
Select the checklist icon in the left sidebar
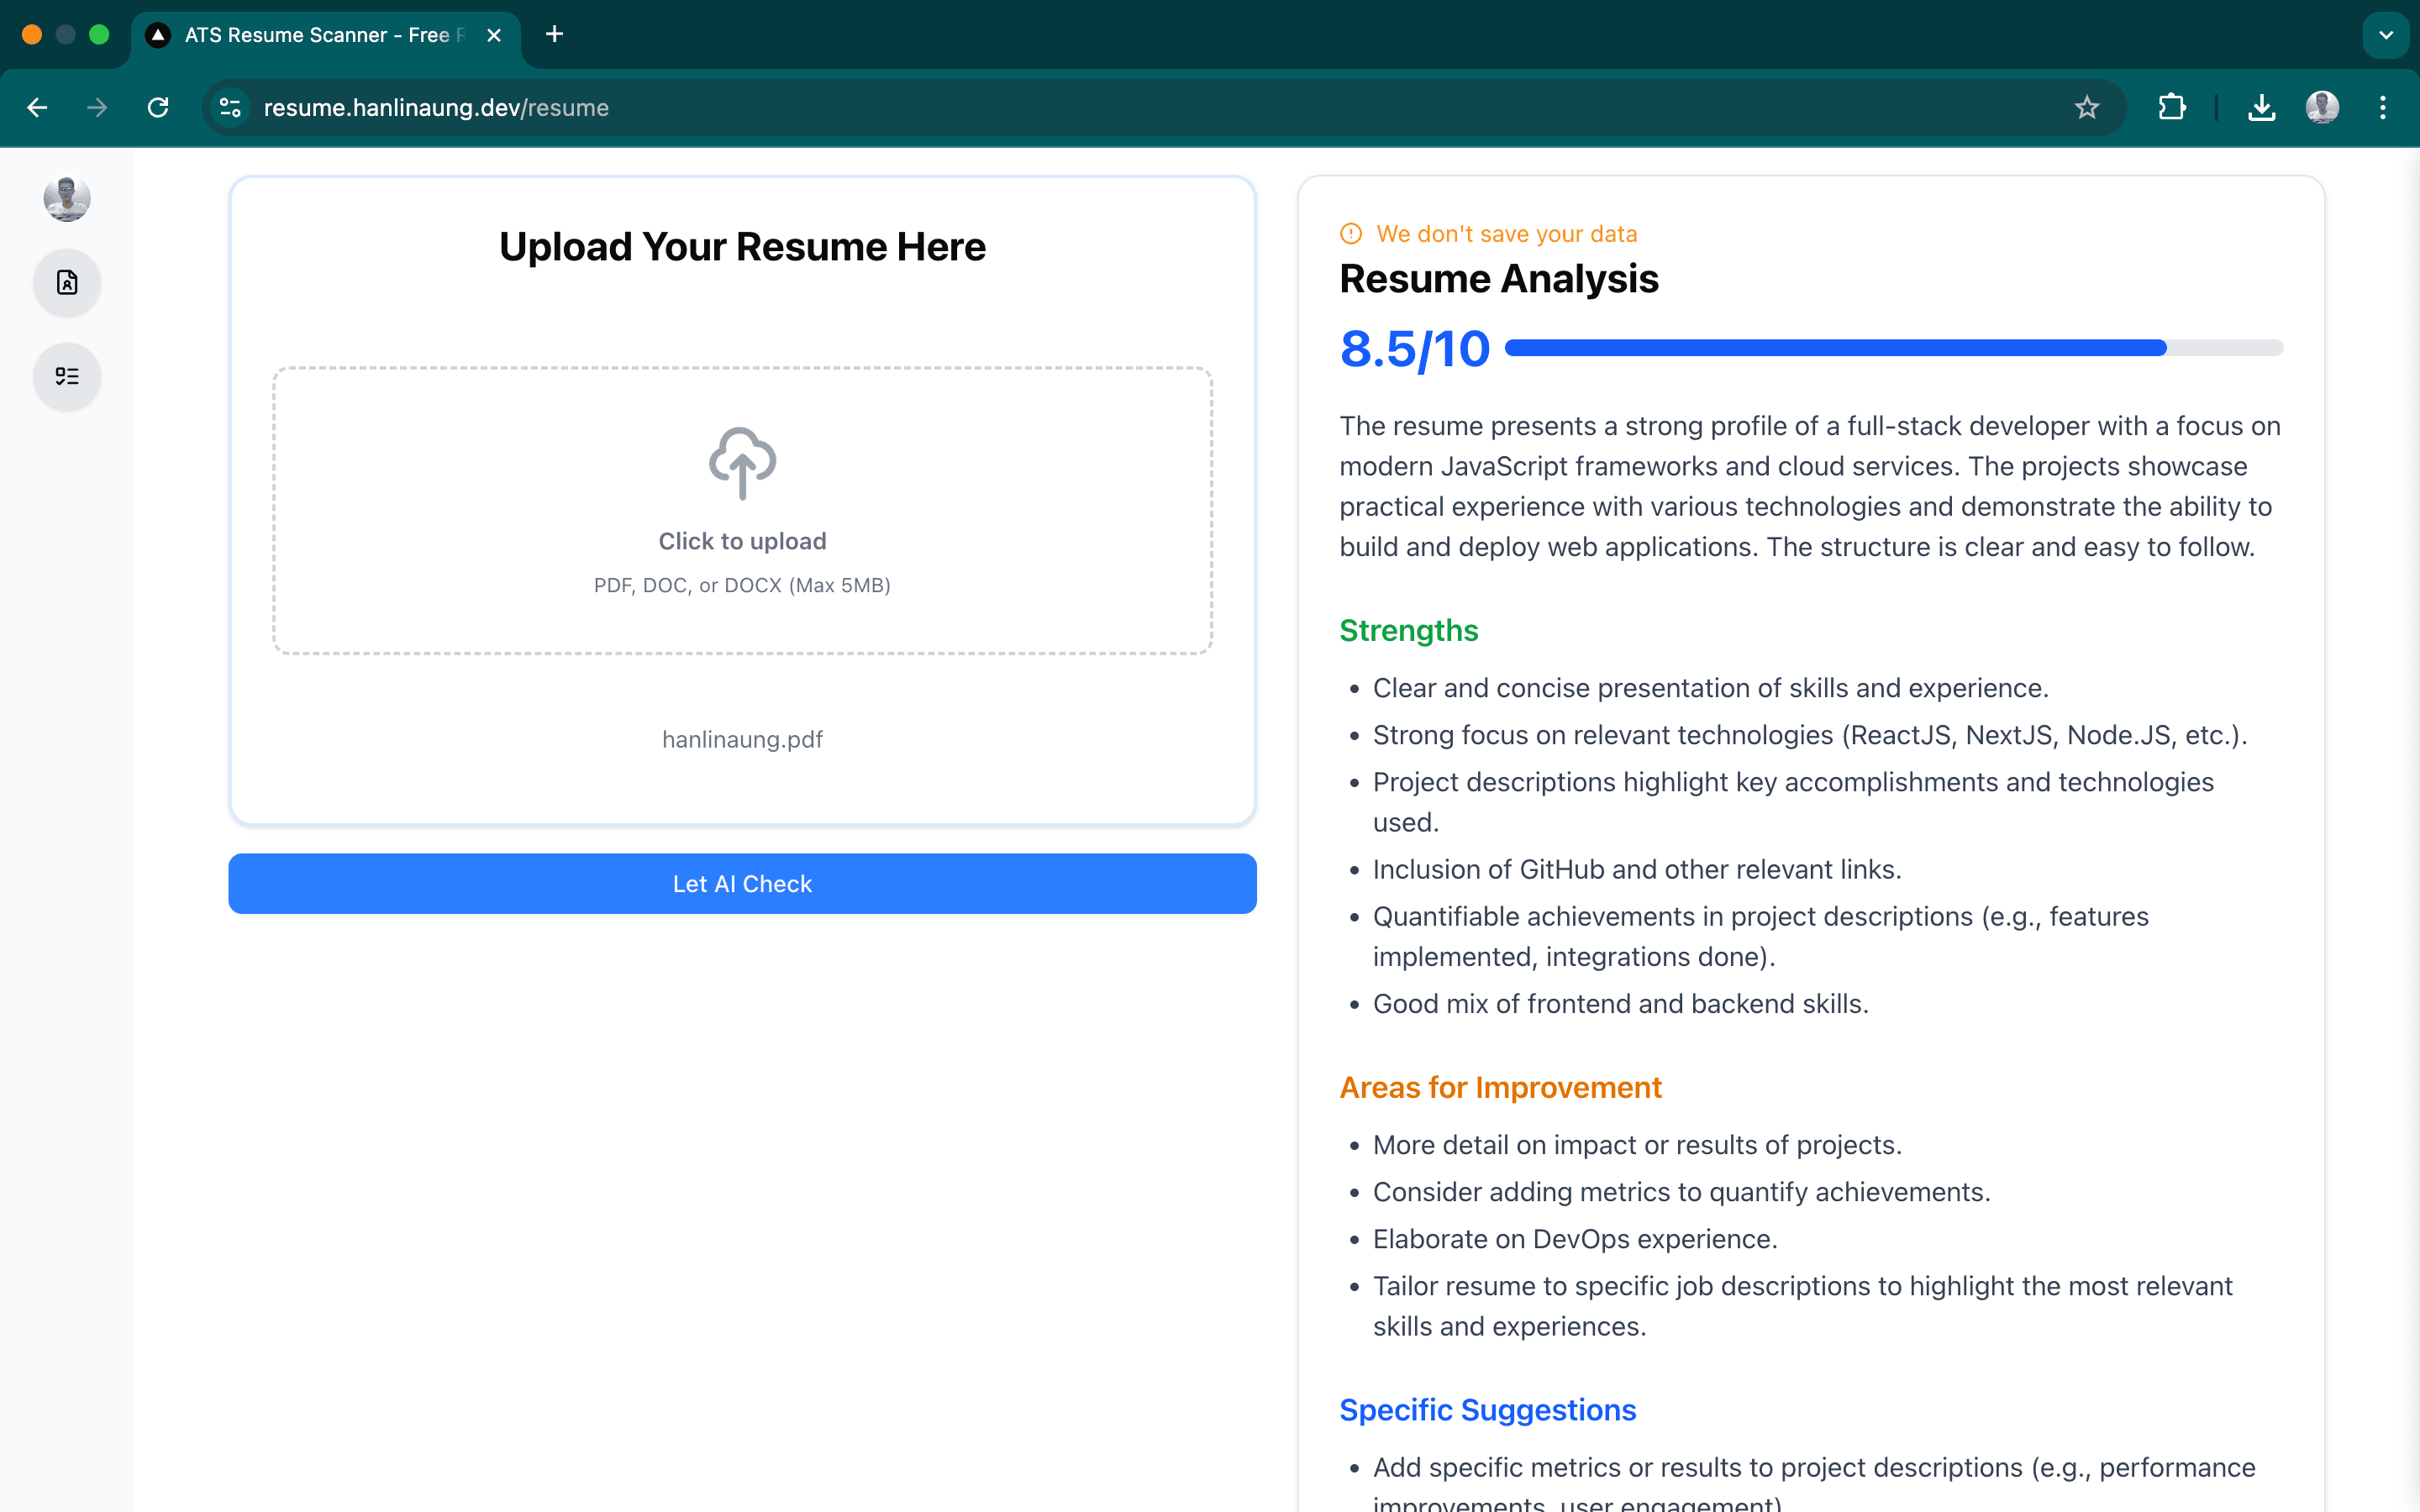tap(66, 376)
